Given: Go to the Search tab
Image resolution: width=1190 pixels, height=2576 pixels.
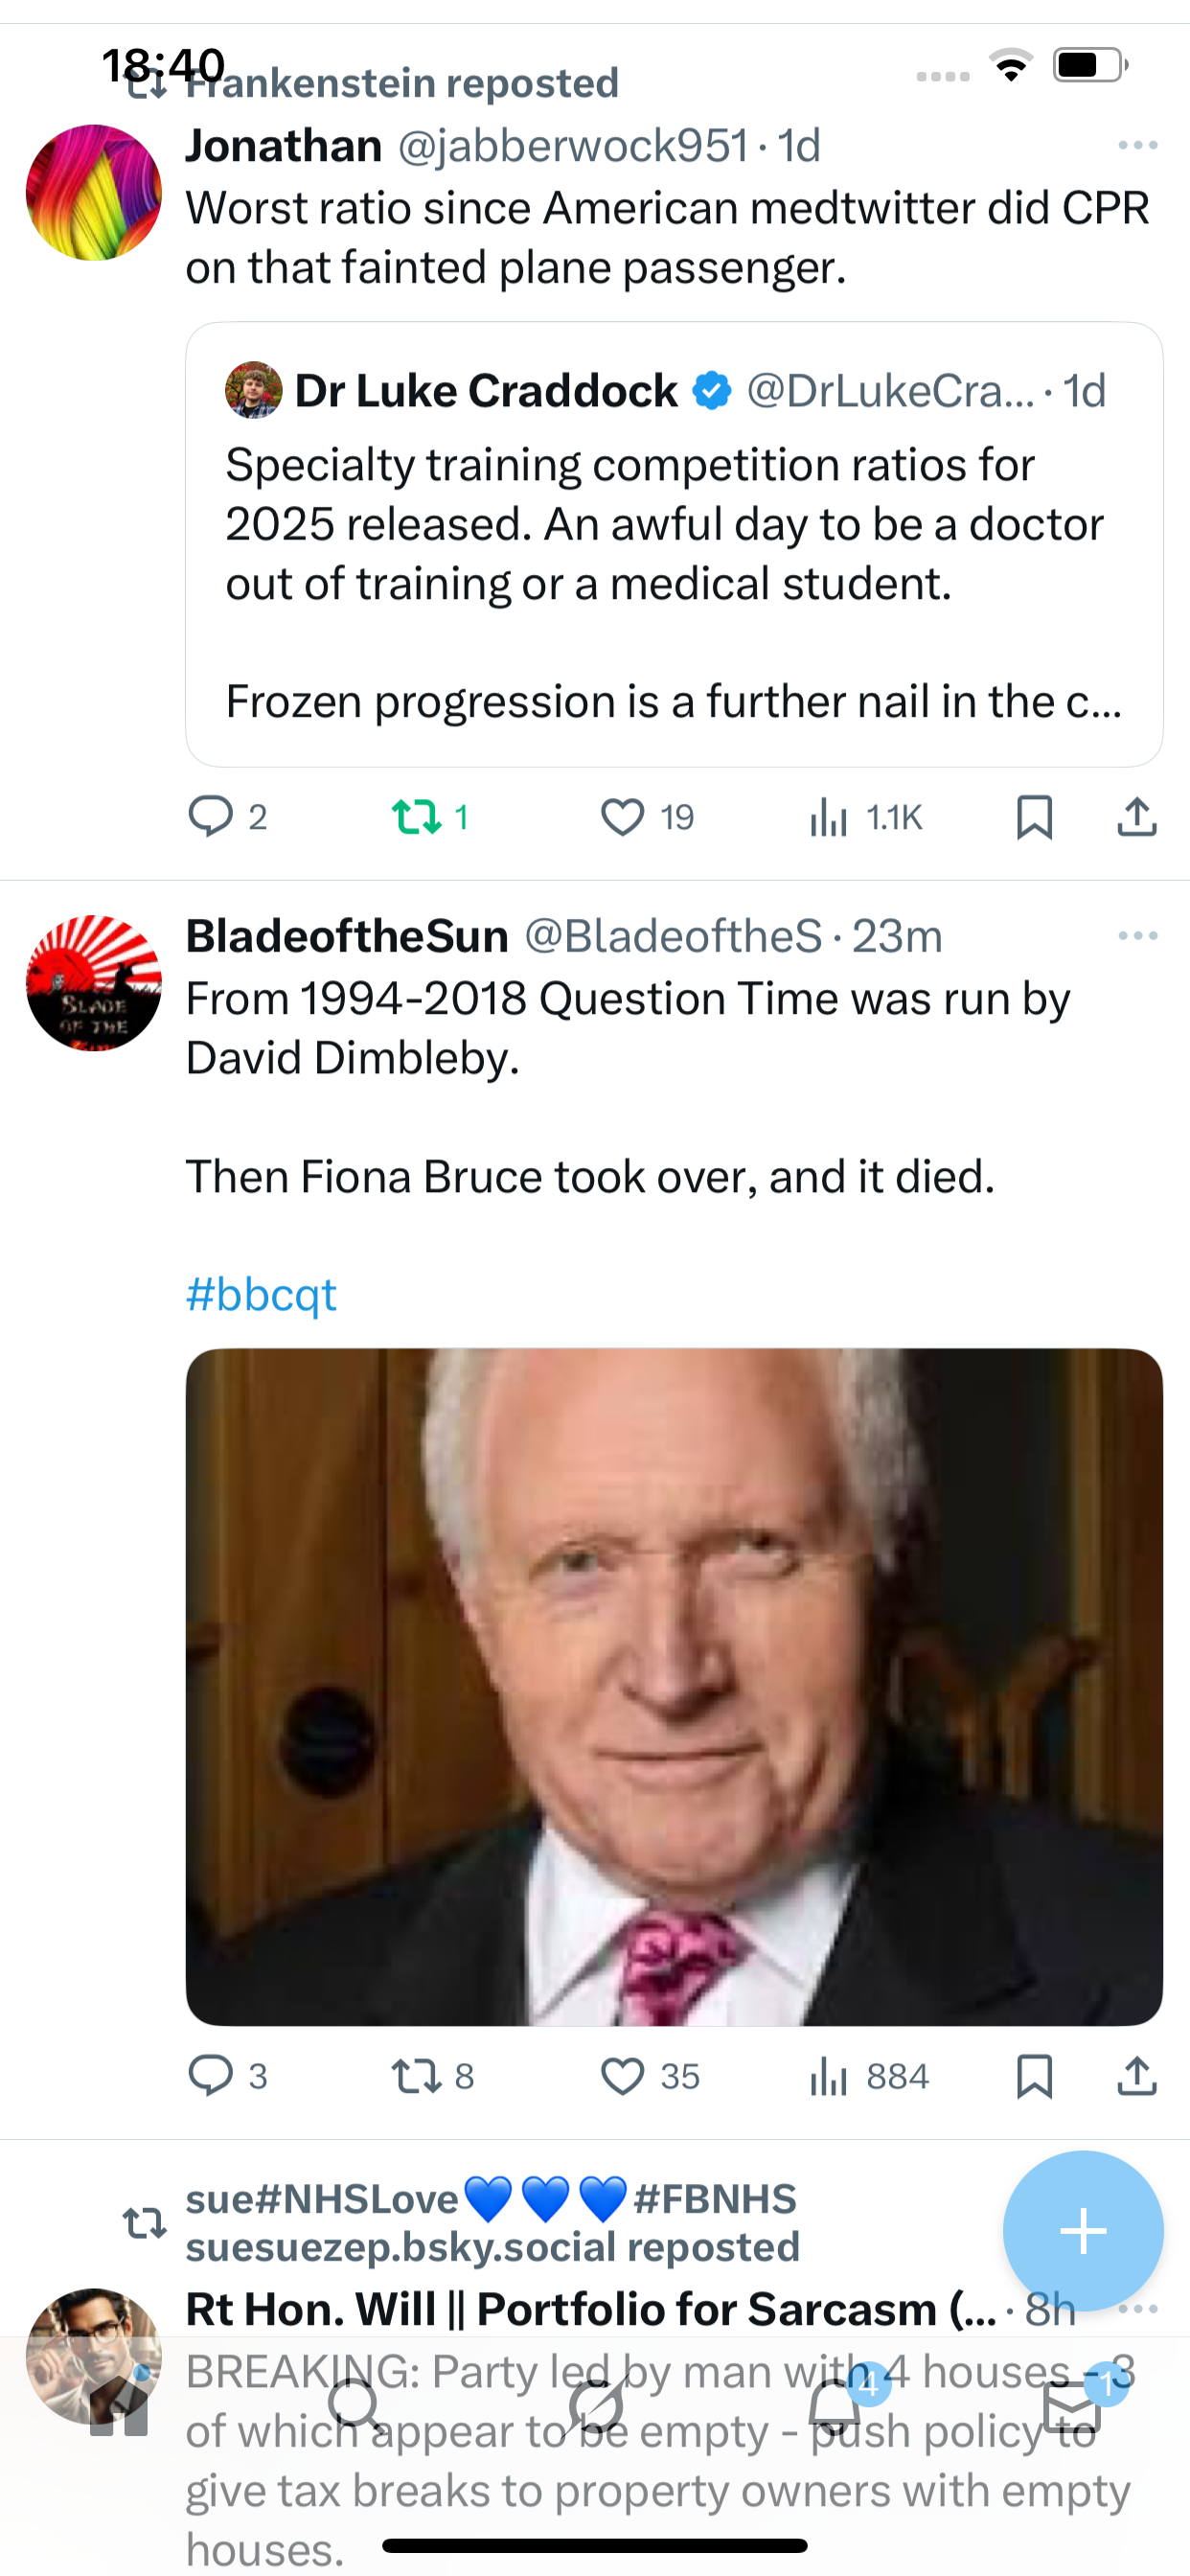Looking at the screenshot, I should [355, 2408].
